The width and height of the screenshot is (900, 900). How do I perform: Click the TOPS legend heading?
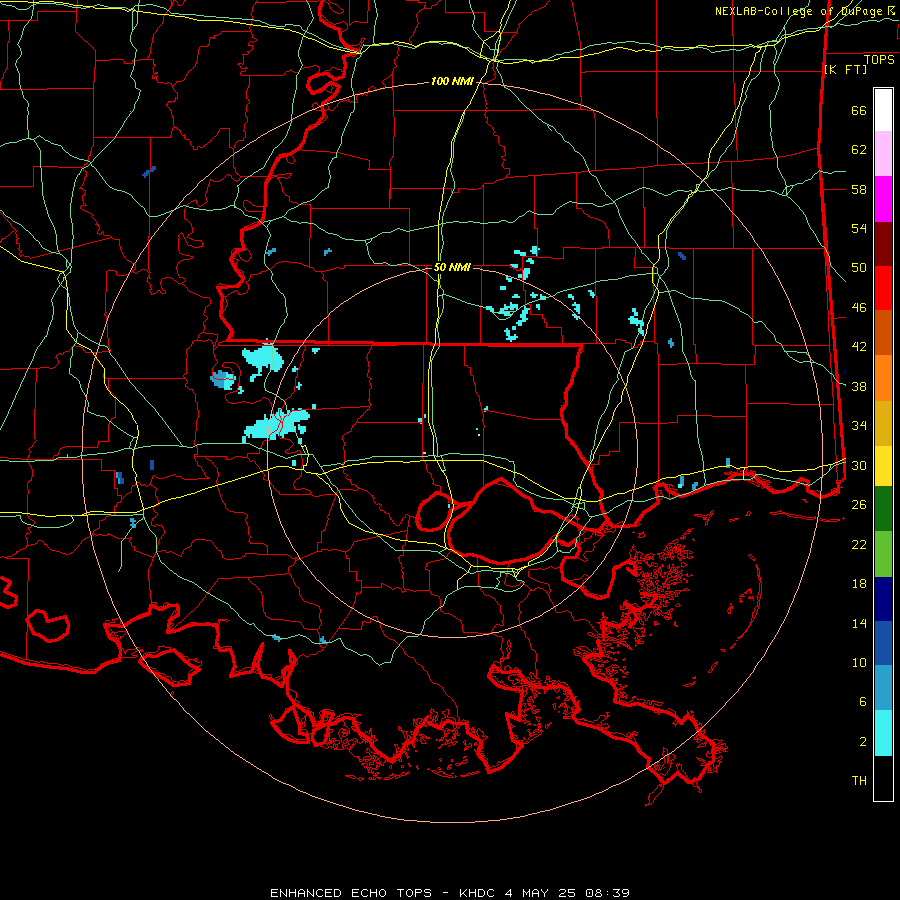pos(879,60)
